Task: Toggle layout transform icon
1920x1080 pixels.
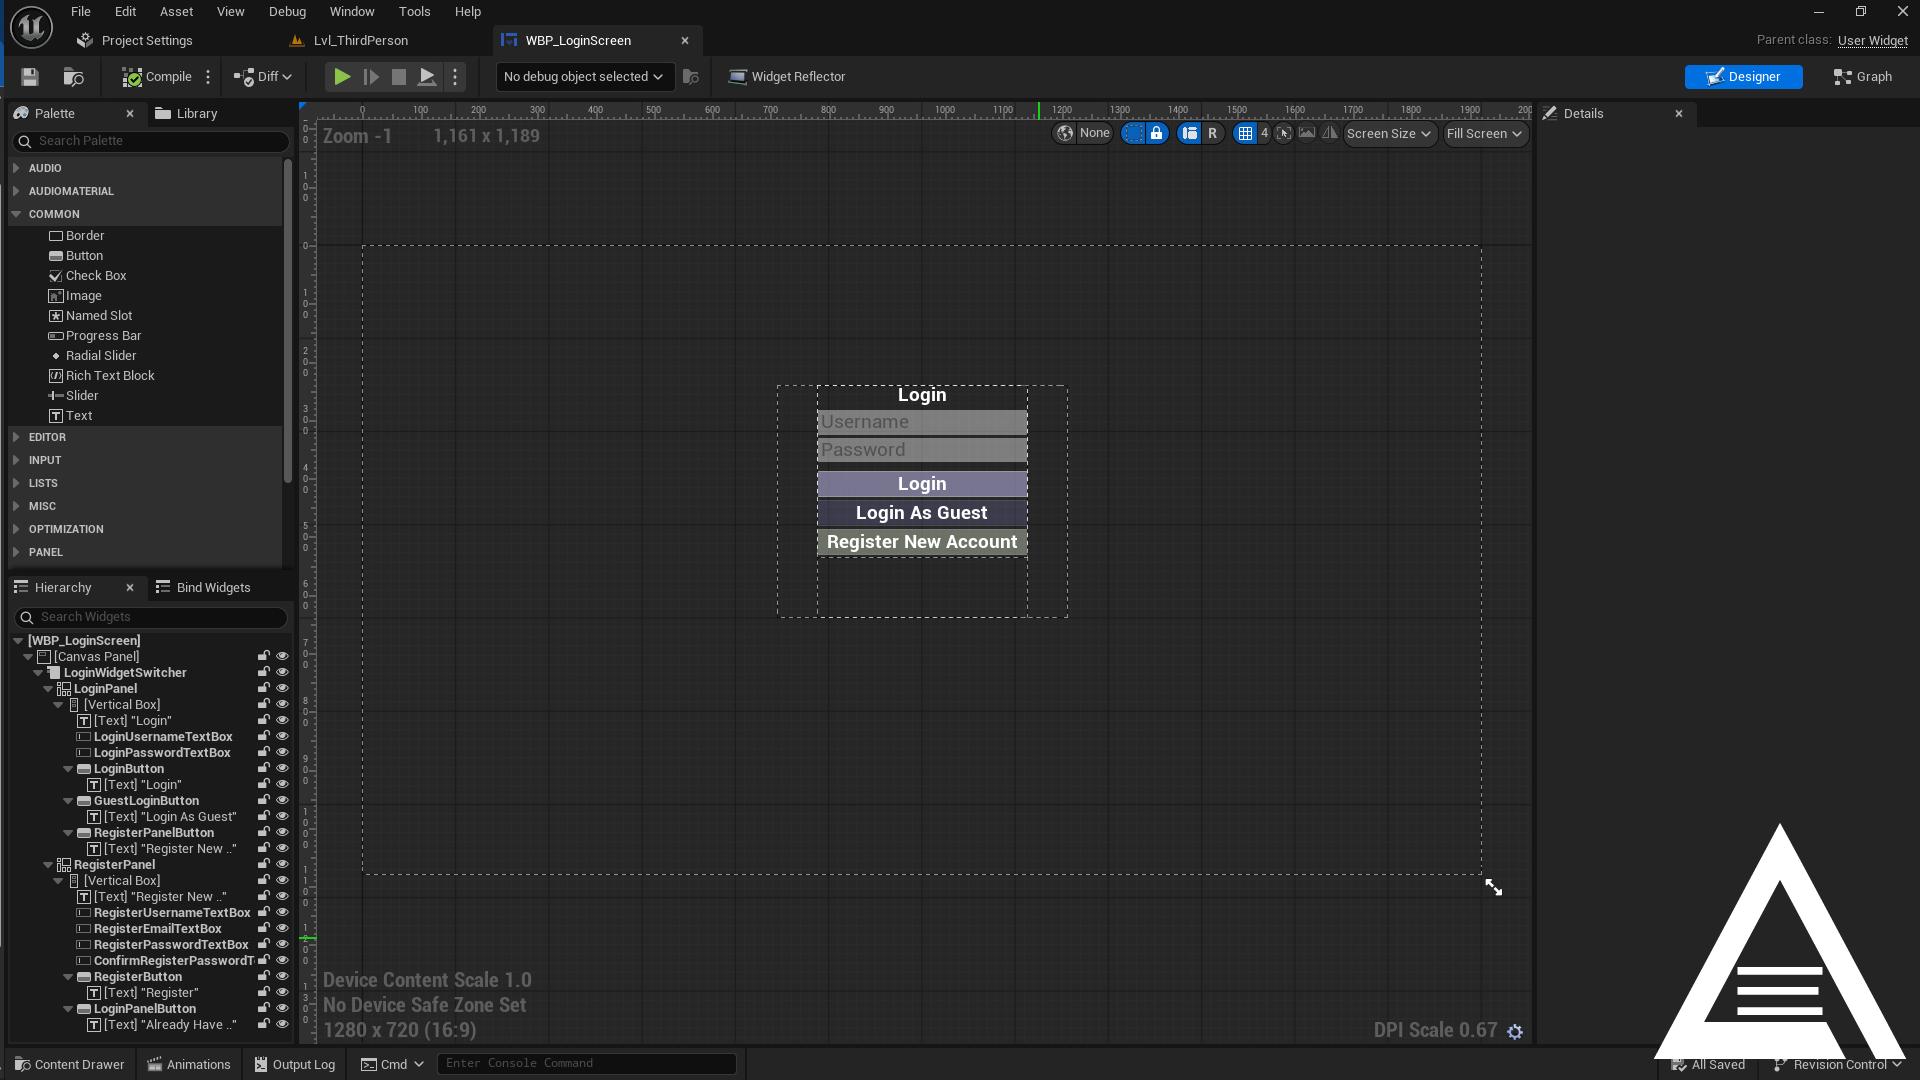Action: click(1189, 134)
